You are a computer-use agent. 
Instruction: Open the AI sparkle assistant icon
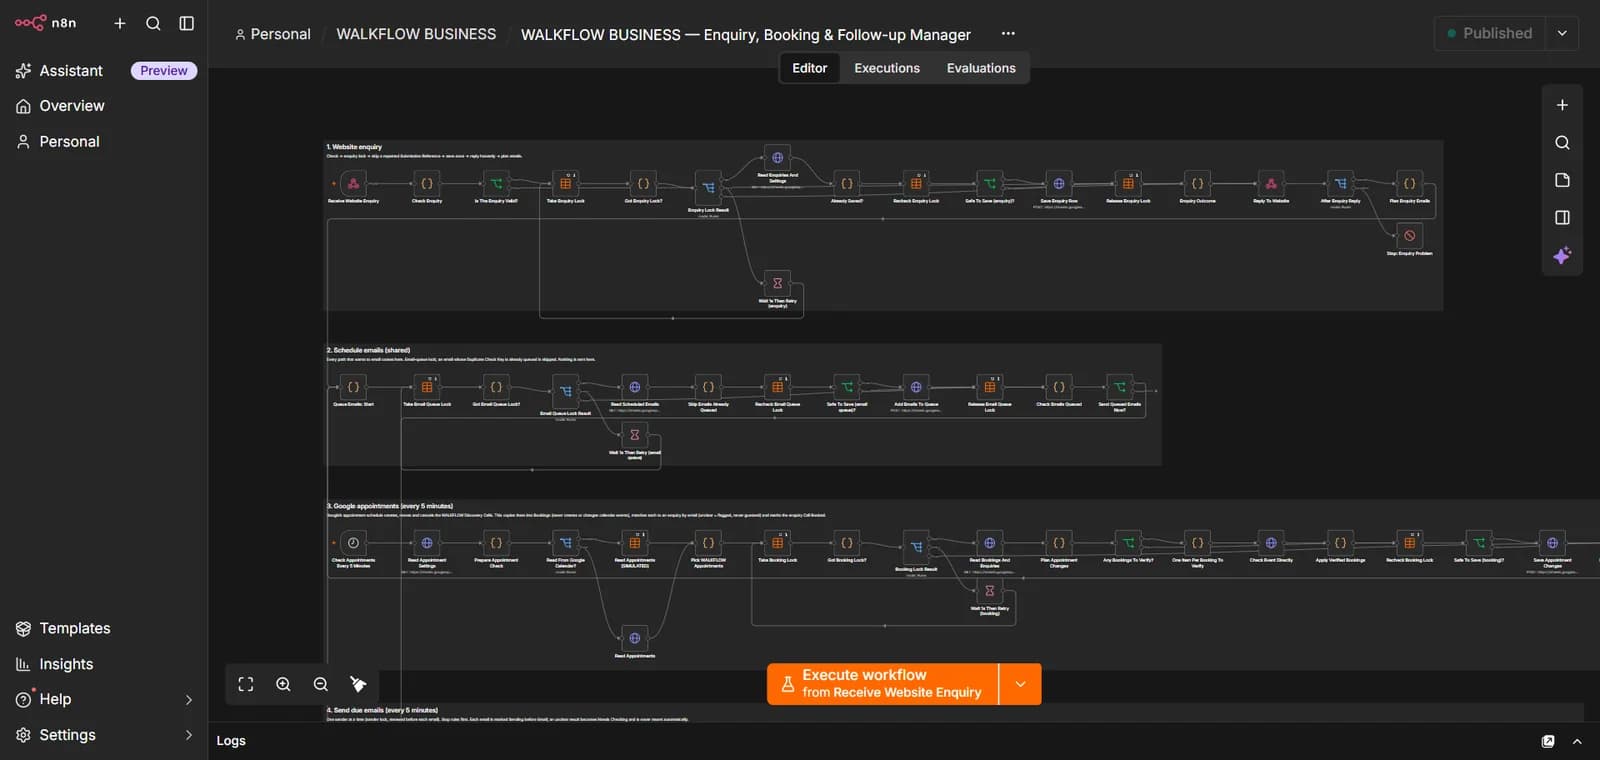1562,256
